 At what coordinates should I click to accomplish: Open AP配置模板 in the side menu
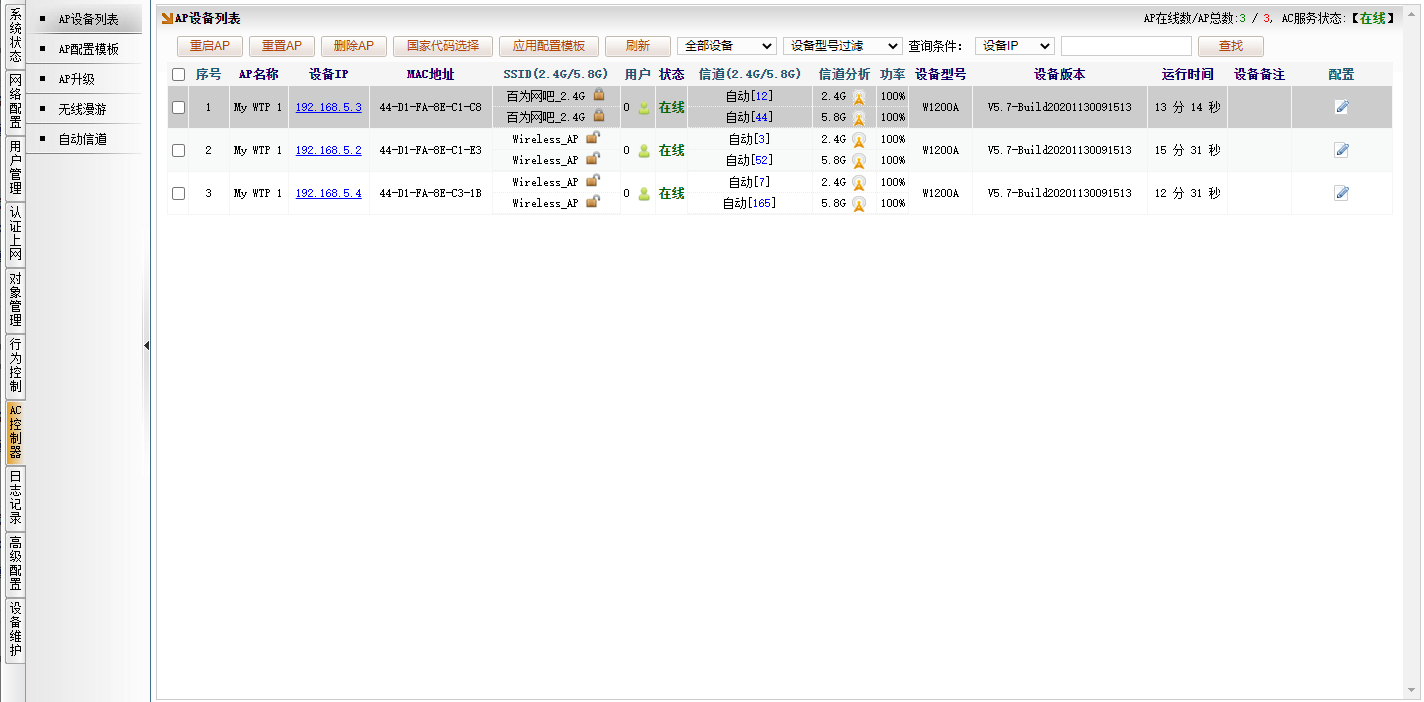[88, 49]
